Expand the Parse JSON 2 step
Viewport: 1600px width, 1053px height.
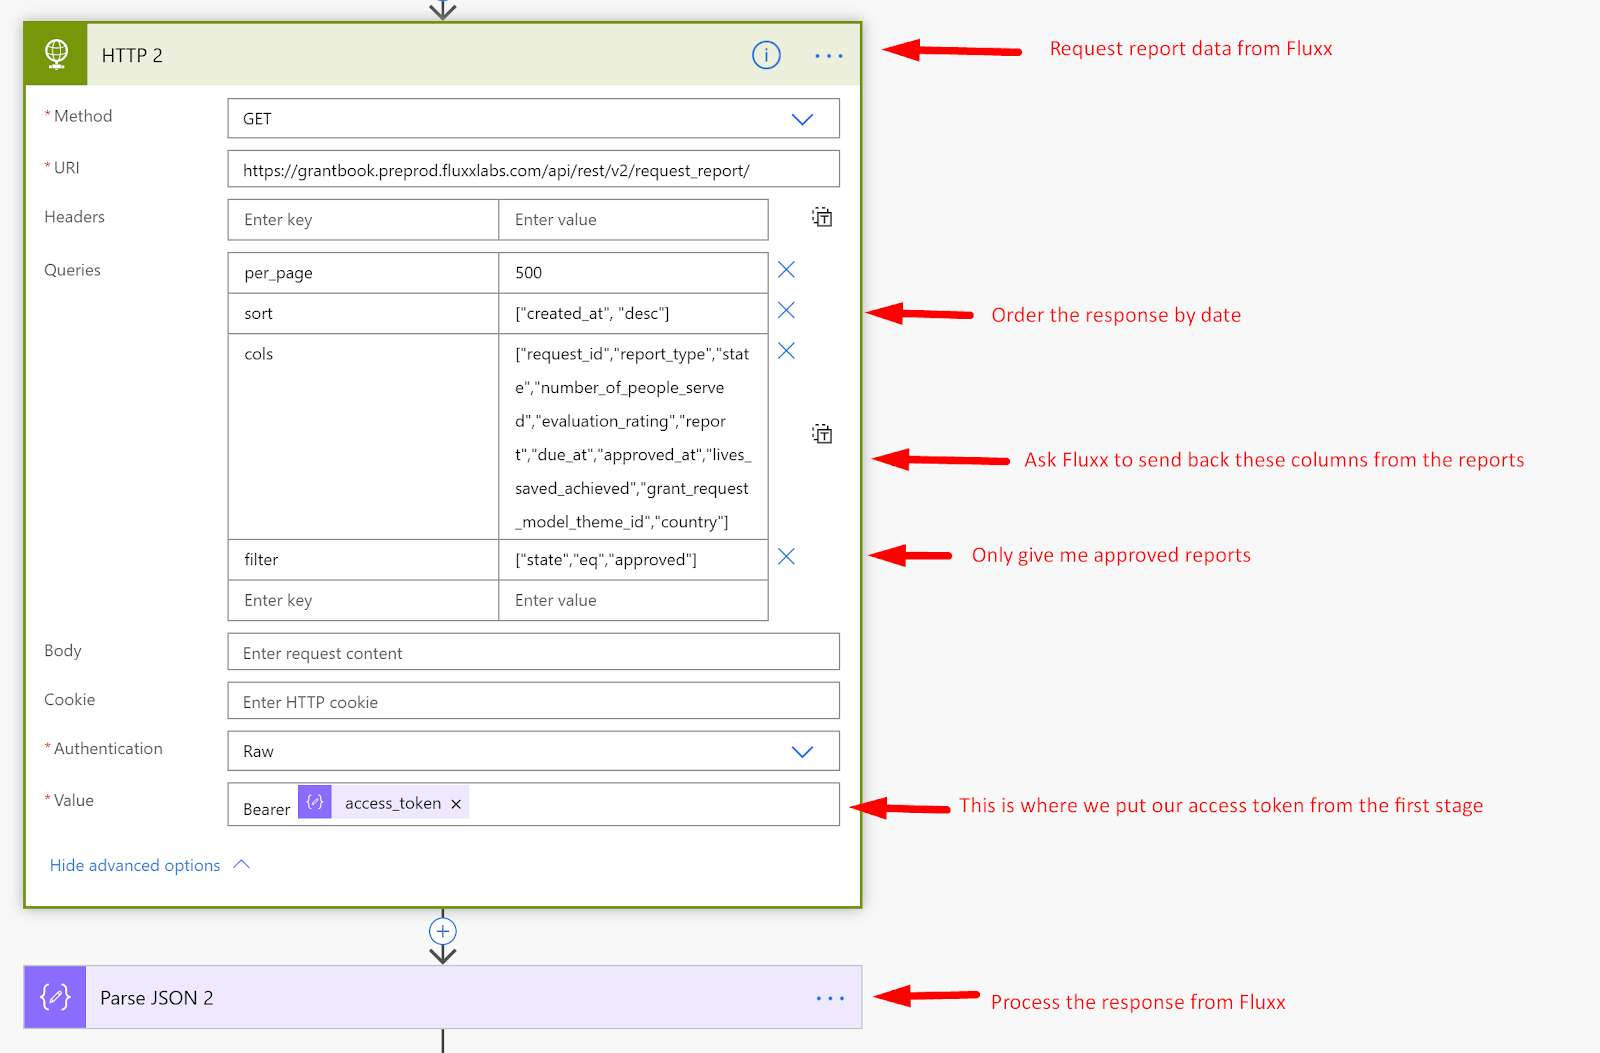[443, 997]
